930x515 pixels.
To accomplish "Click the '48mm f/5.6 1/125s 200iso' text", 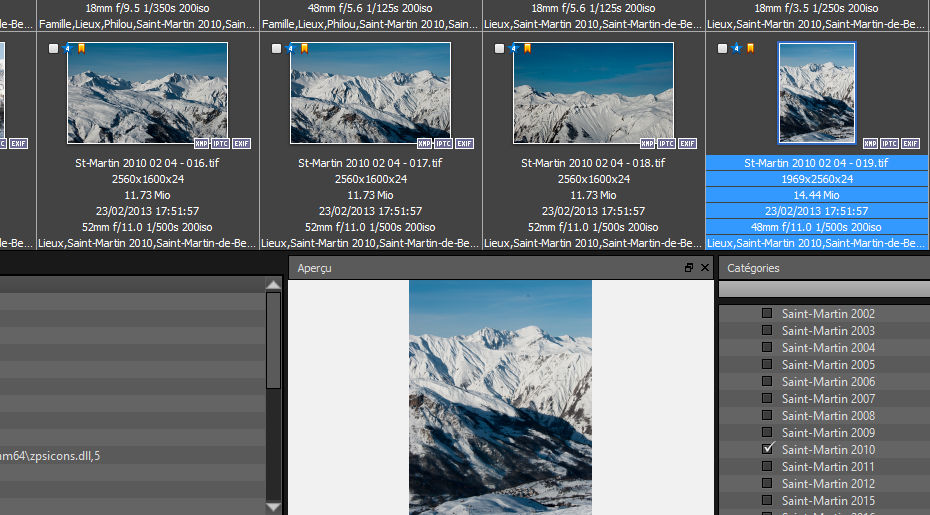I will tap(370, 8).
